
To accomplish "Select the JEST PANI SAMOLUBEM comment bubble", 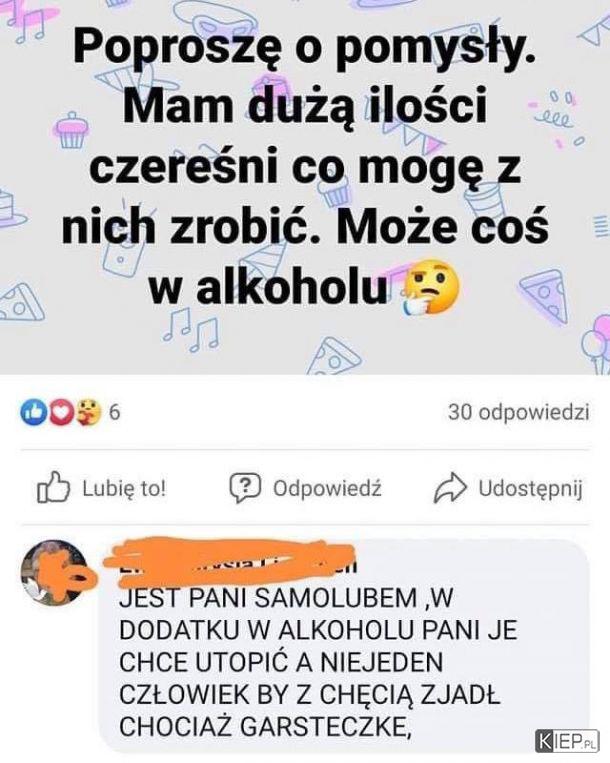I will (x=344, y=645).
